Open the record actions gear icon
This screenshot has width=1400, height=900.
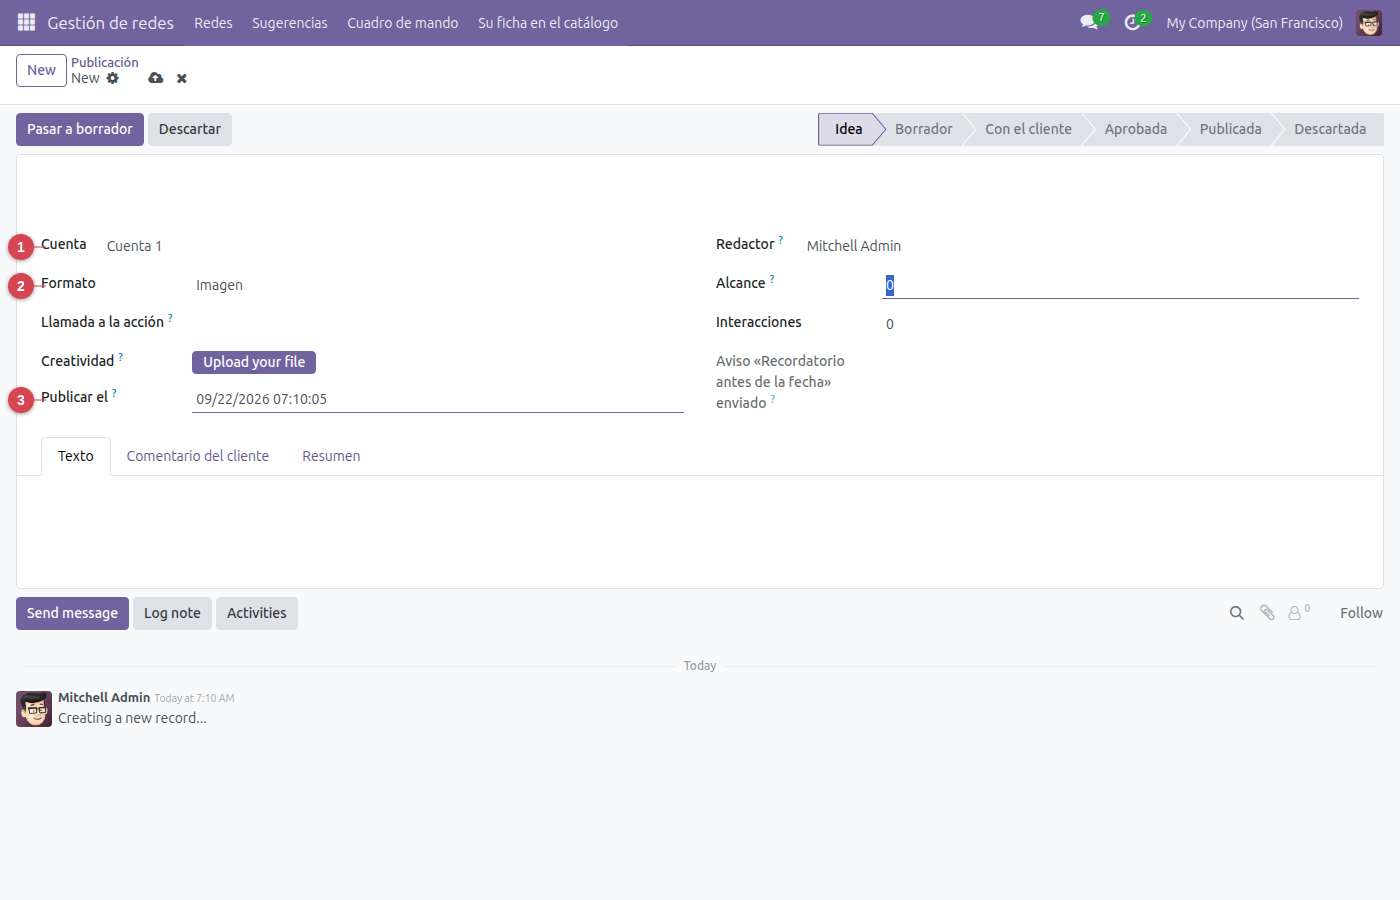tap(113, 78)
